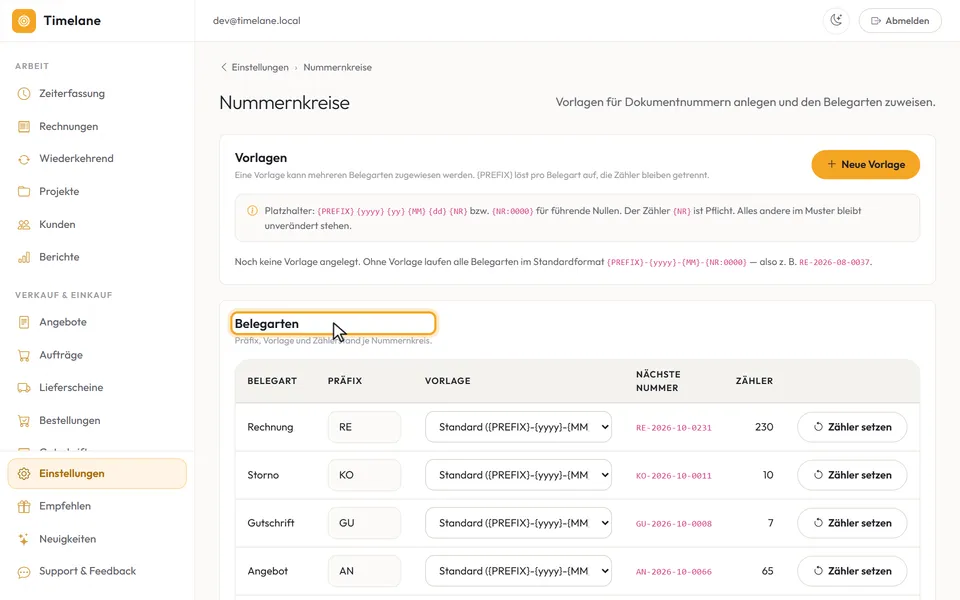Viewport: 960px width, 600px height.
Task: Click Zähler setzen for Storno
Action: pos(852,475)
